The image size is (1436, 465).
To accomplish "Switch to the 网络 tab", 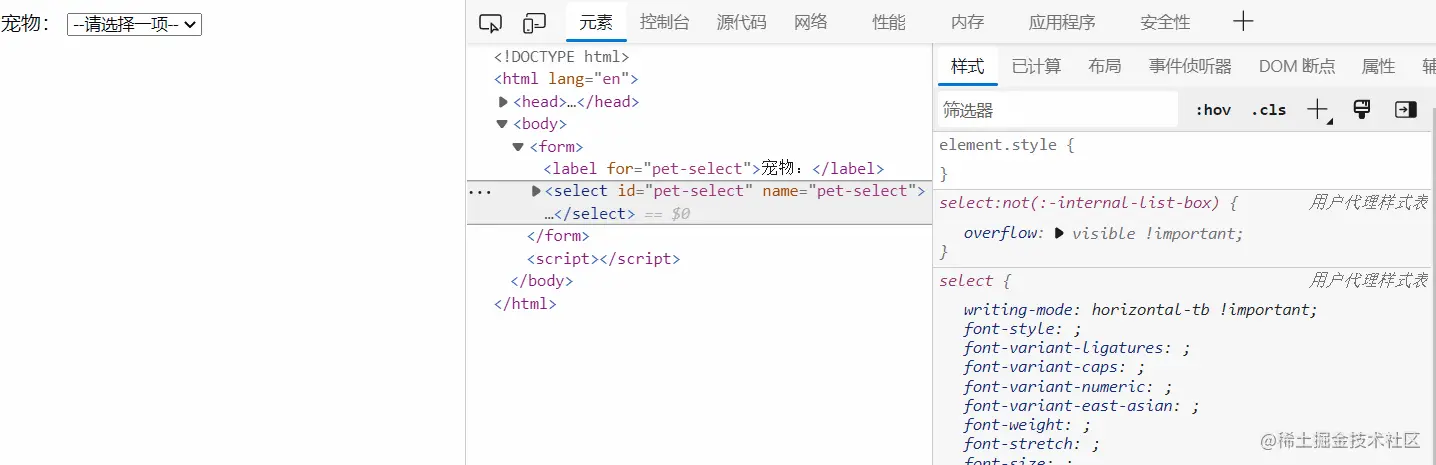I will (x=811, y=22).
